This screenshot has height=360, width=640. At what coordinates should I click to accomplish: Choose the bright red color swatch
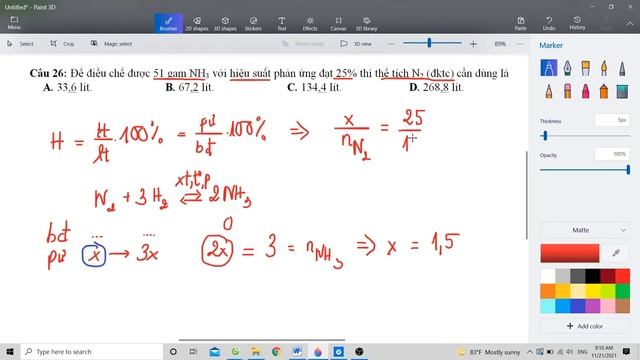point(622,276)
